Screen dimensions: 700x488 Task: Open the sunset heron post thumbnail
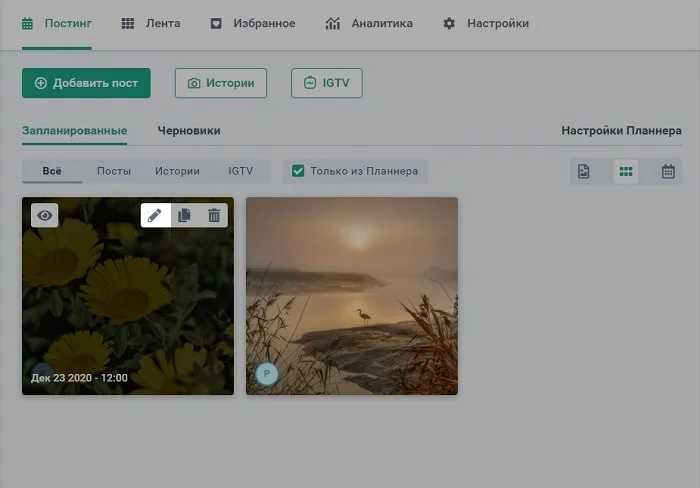352,295
